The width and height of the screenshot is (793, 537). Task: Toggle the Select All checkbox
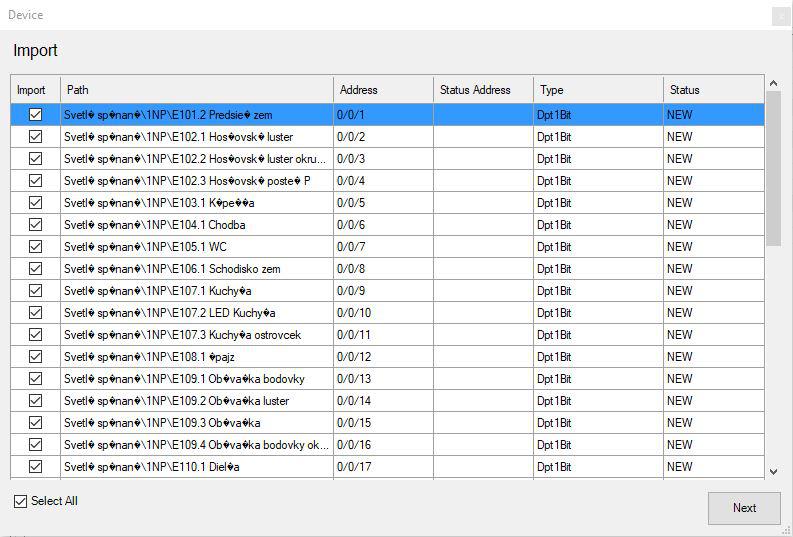click(21, 501)
